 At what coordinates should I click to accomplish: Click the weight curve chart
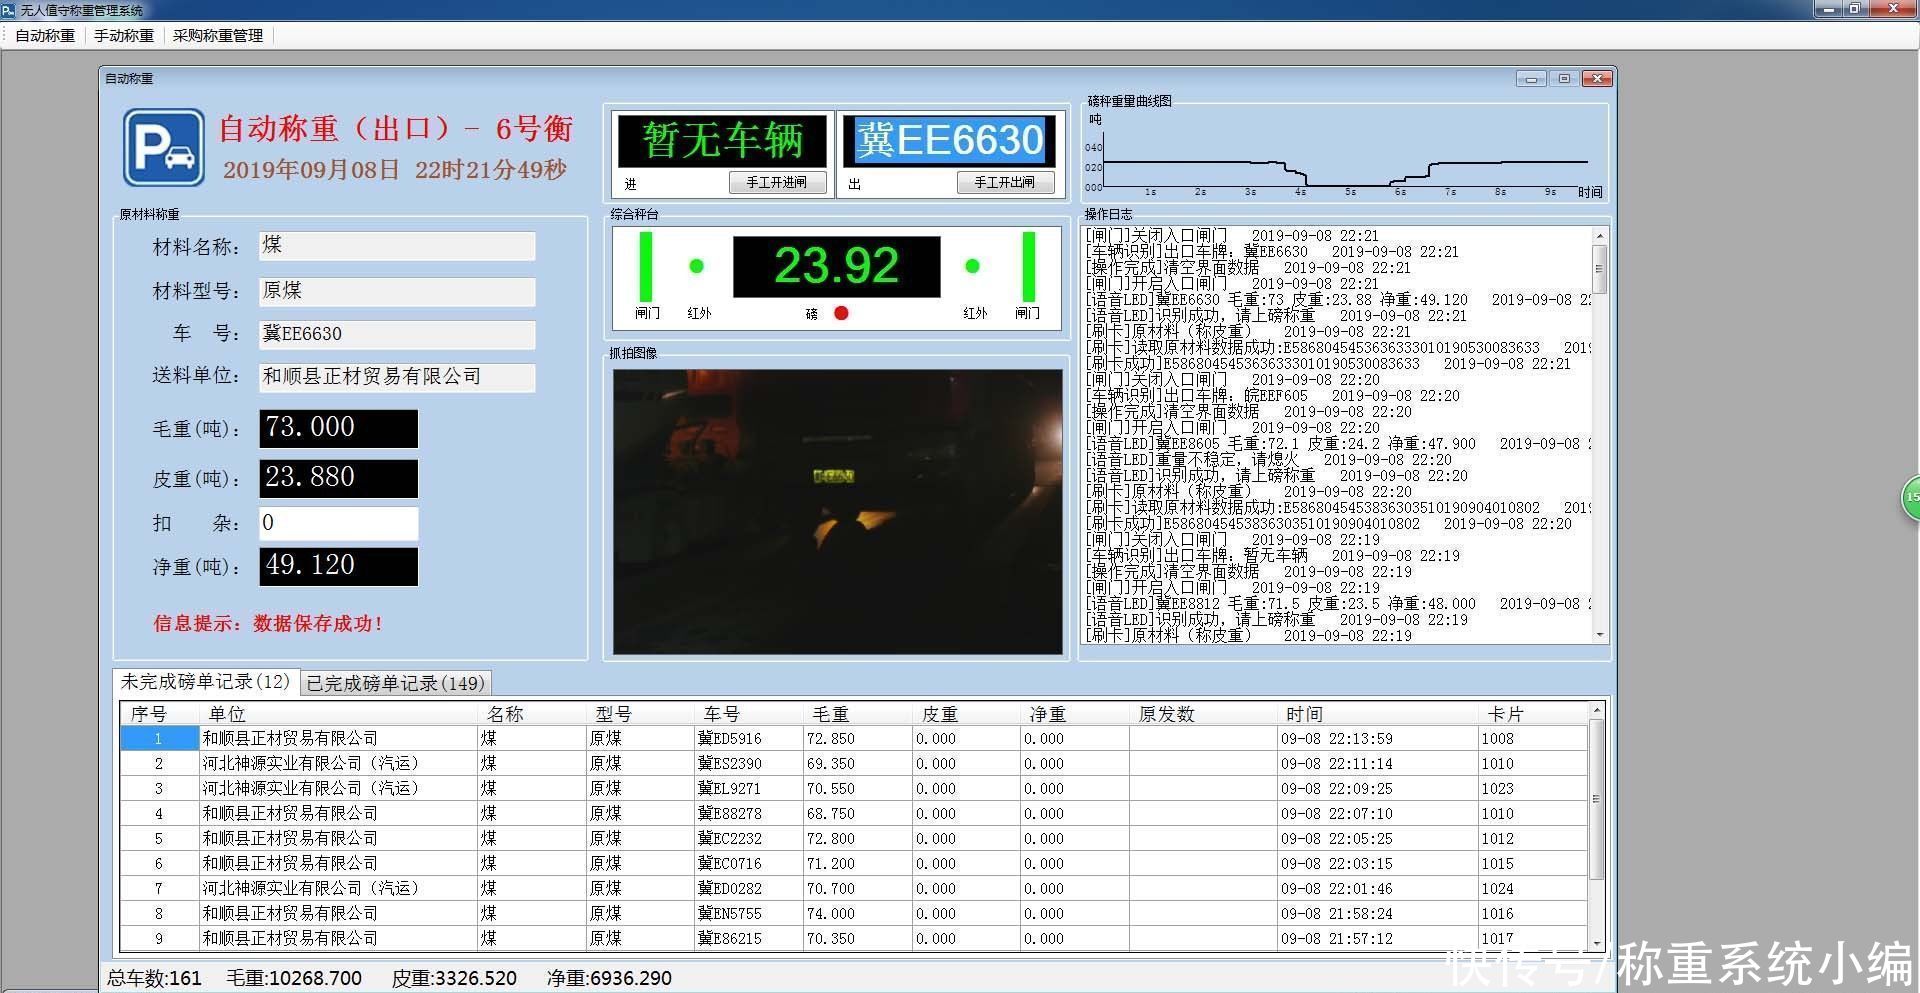tap(1345, 152)
